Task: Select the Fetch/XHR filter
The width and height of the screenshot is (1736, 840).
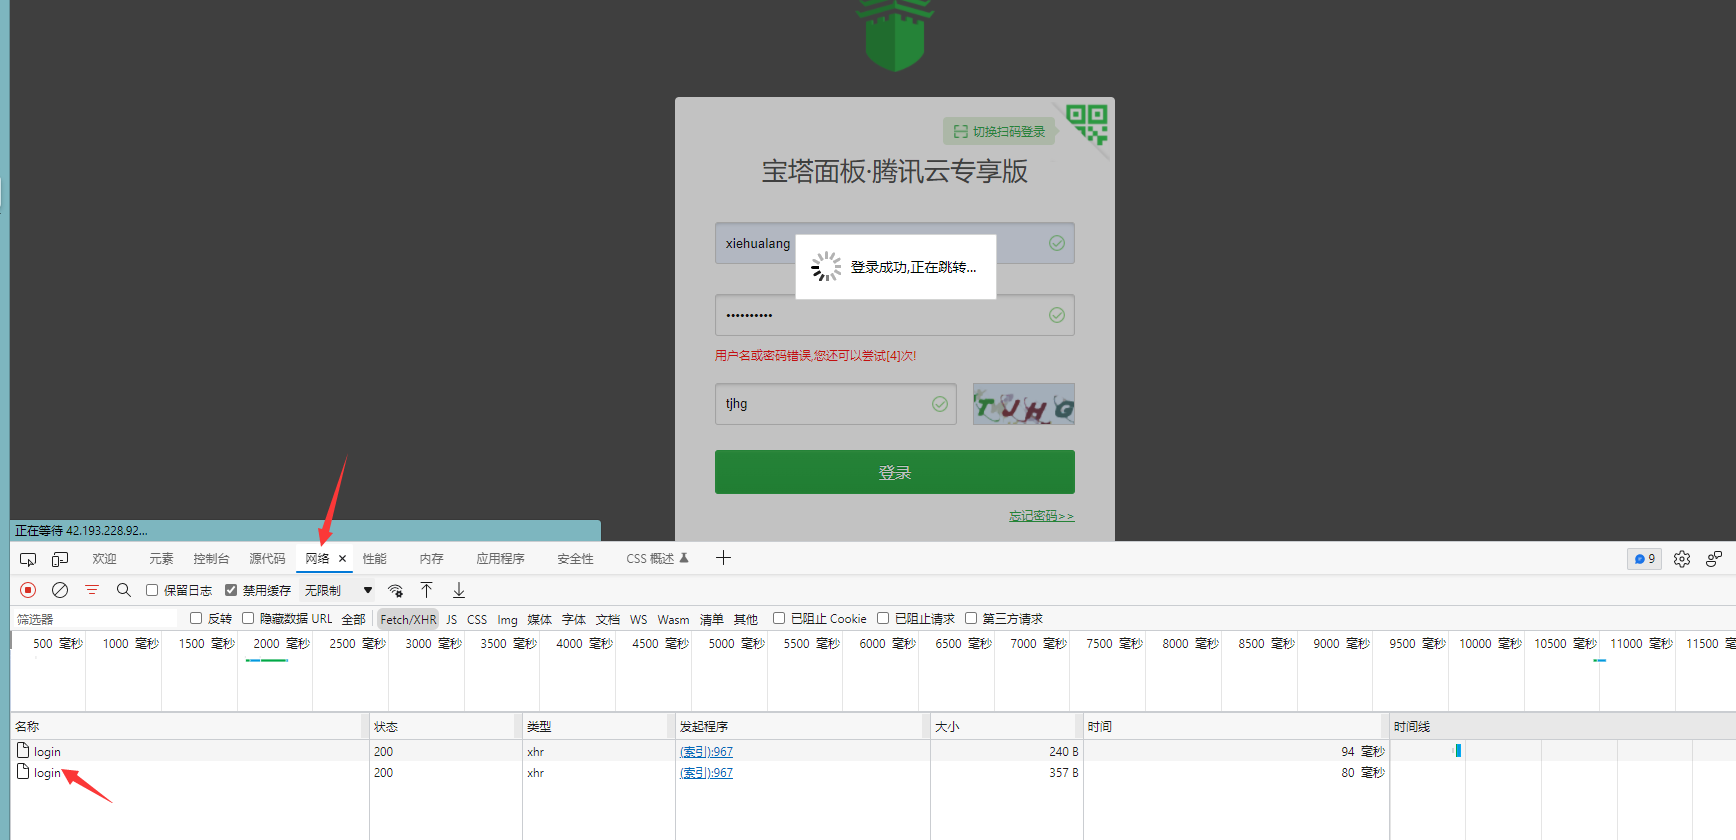Action: [408, 619]
